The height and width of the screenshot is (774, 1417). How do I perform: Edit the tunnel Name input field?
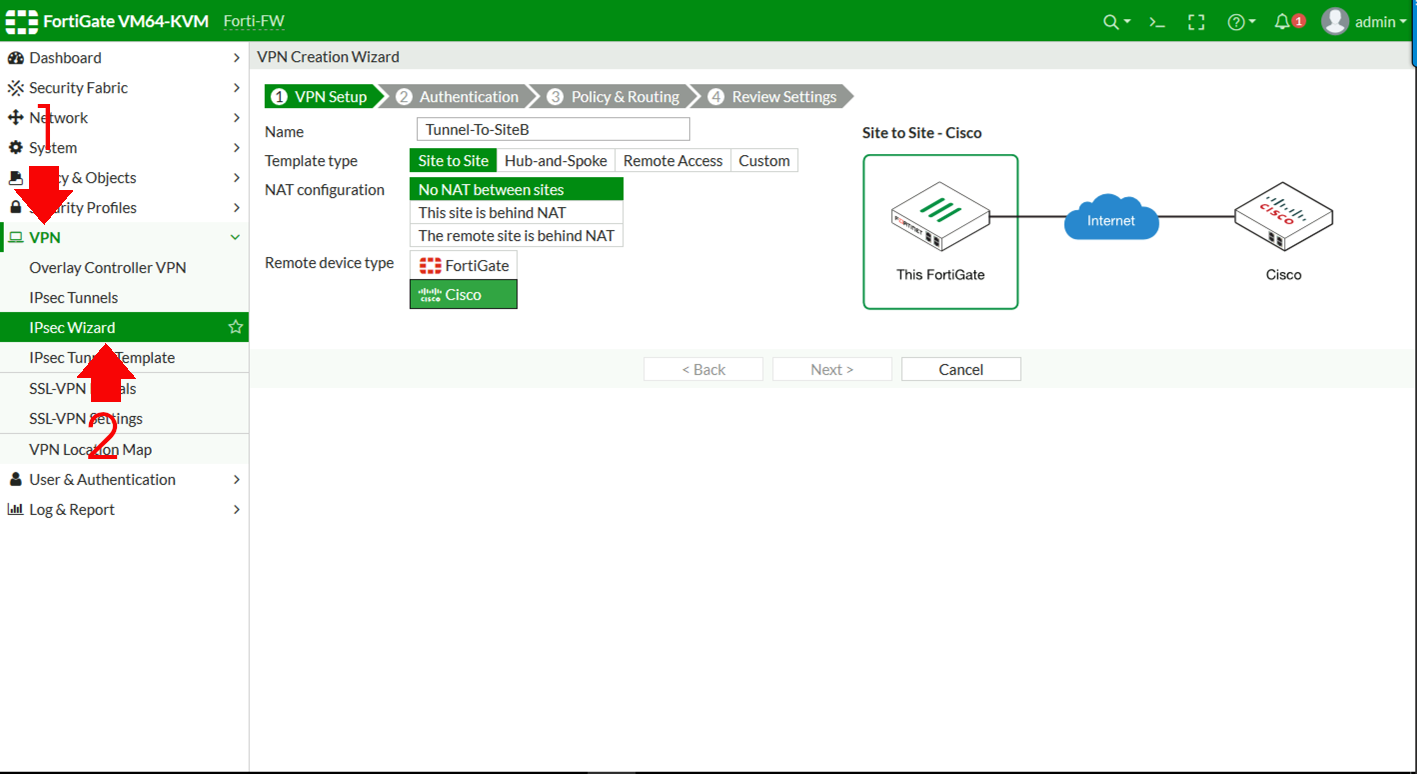(x=553, y=129)
